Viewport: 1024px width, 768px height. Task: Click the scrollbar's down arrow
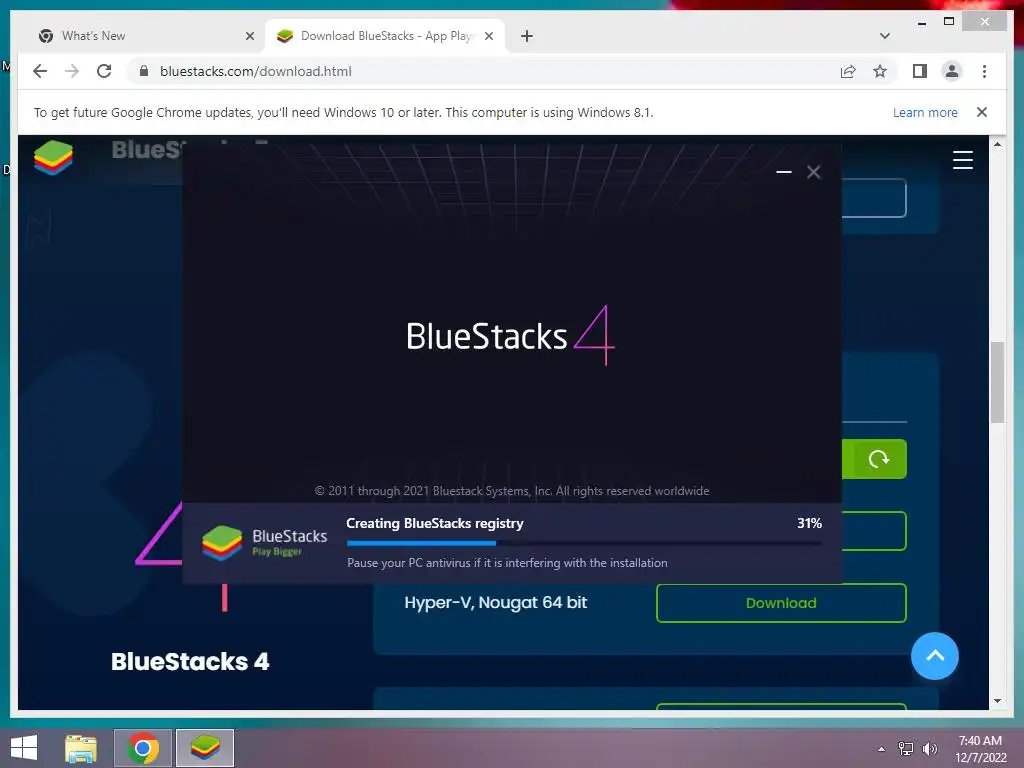point(997,701)
